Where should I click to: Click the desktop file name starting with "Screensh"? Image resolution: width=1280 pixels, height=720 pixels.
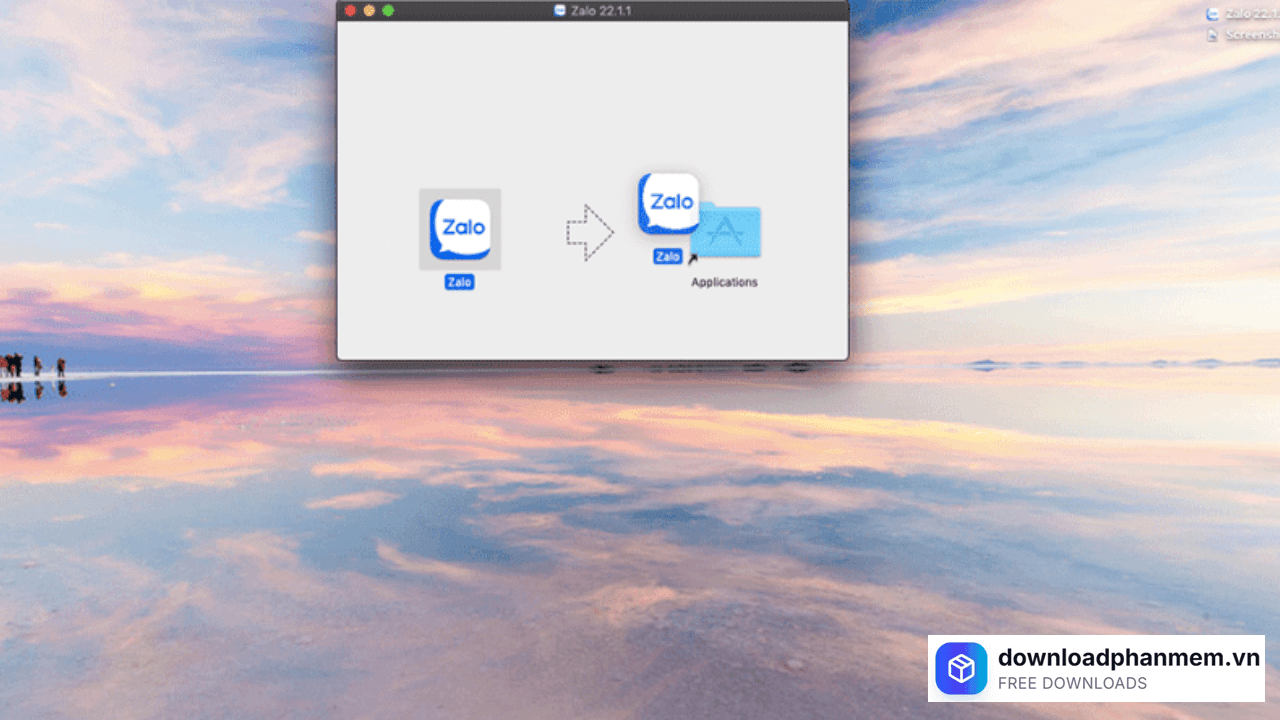point(1252,34)
